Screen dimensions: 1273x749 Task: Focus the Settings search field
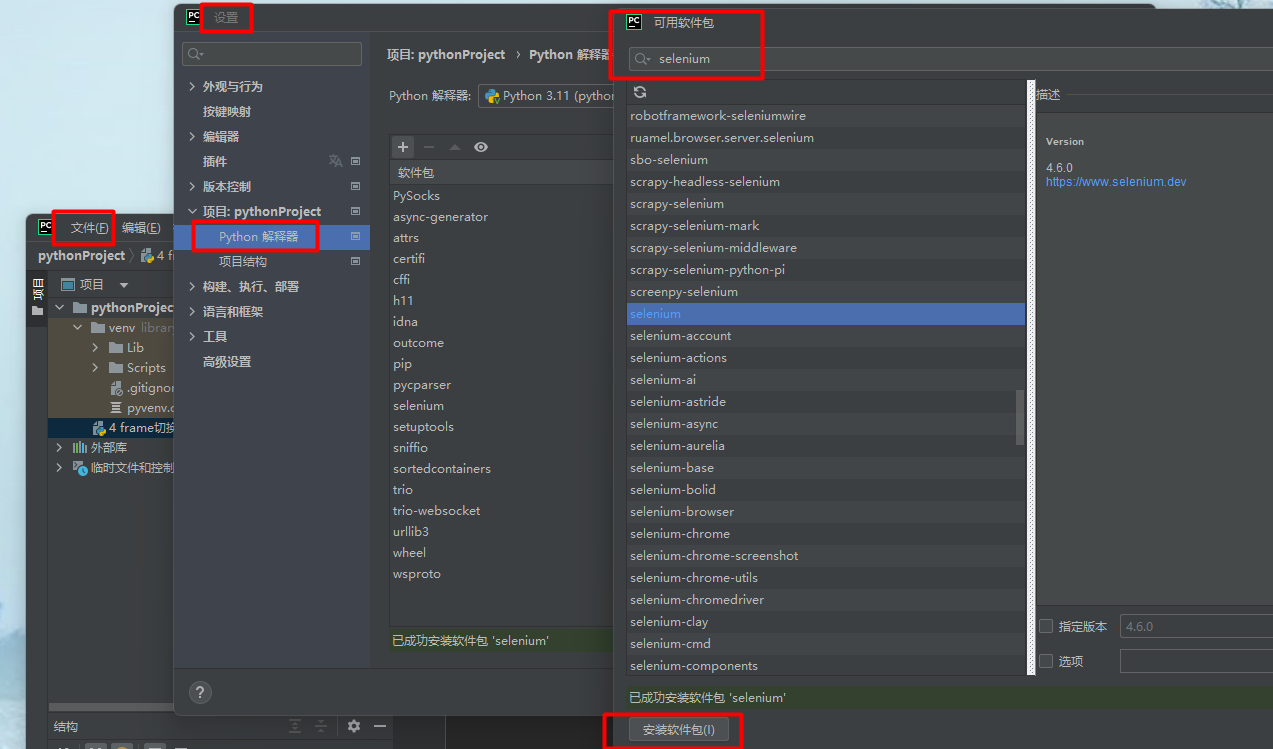coord(272,54)
